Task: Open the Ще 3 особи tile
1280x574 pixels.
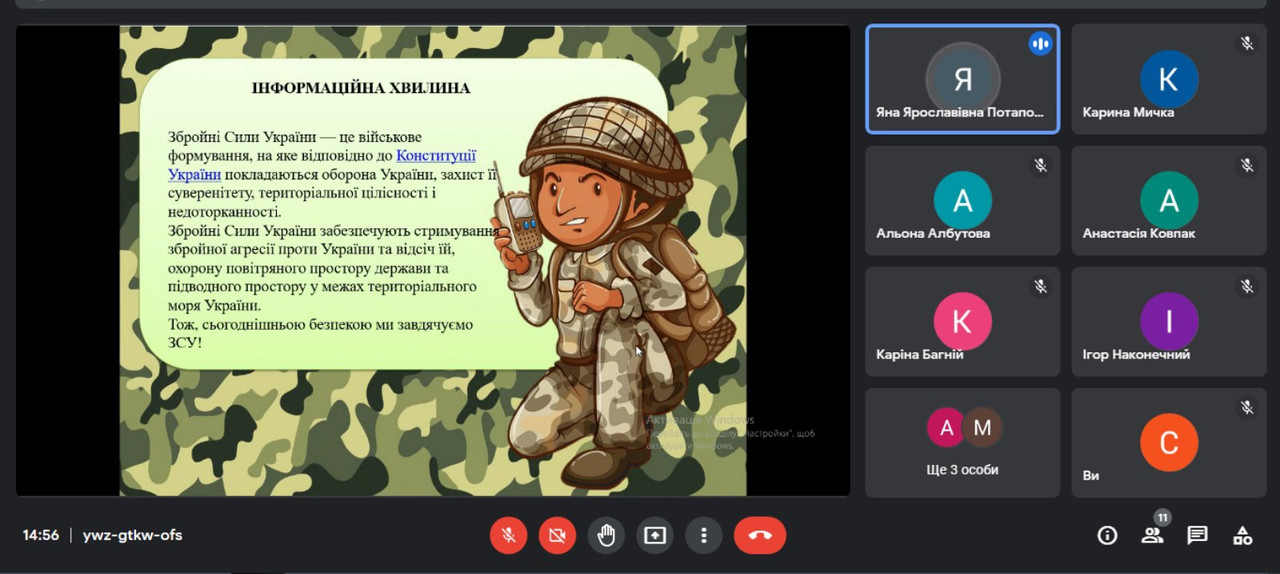Action: click(962, 442)
